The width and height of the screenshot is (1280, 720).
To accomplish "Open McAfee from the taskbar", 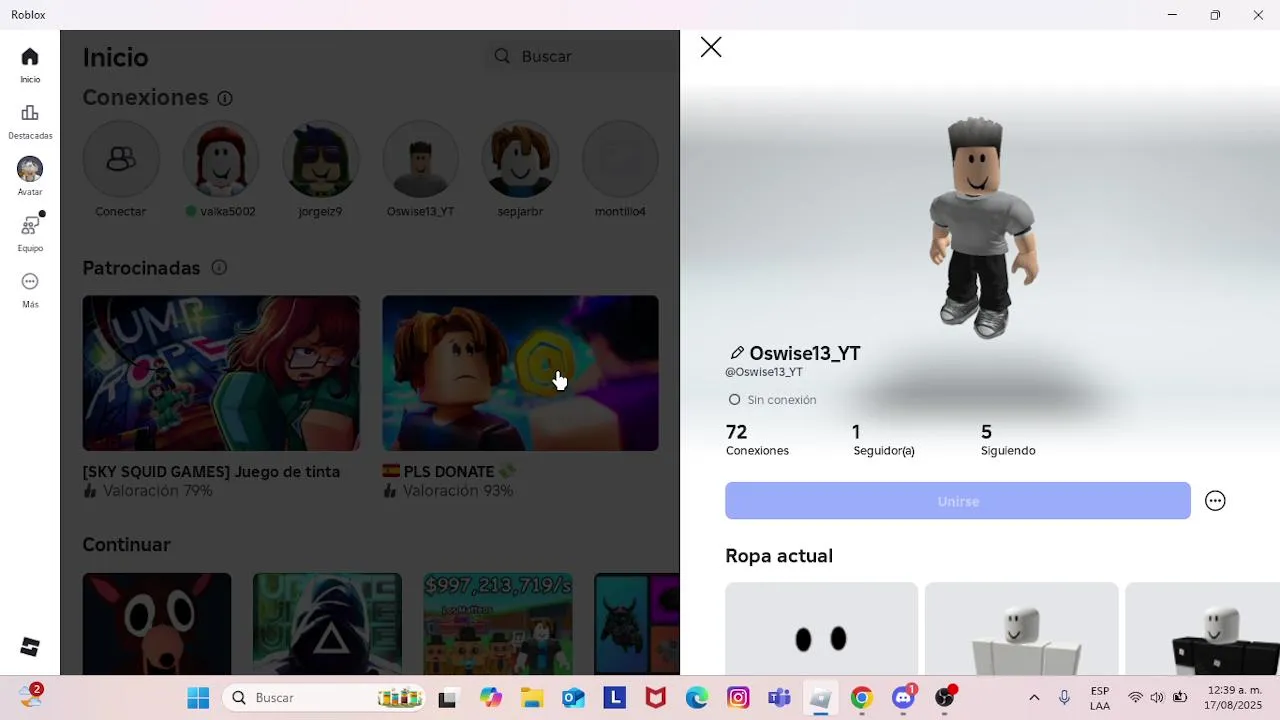I will coord(656,698).
